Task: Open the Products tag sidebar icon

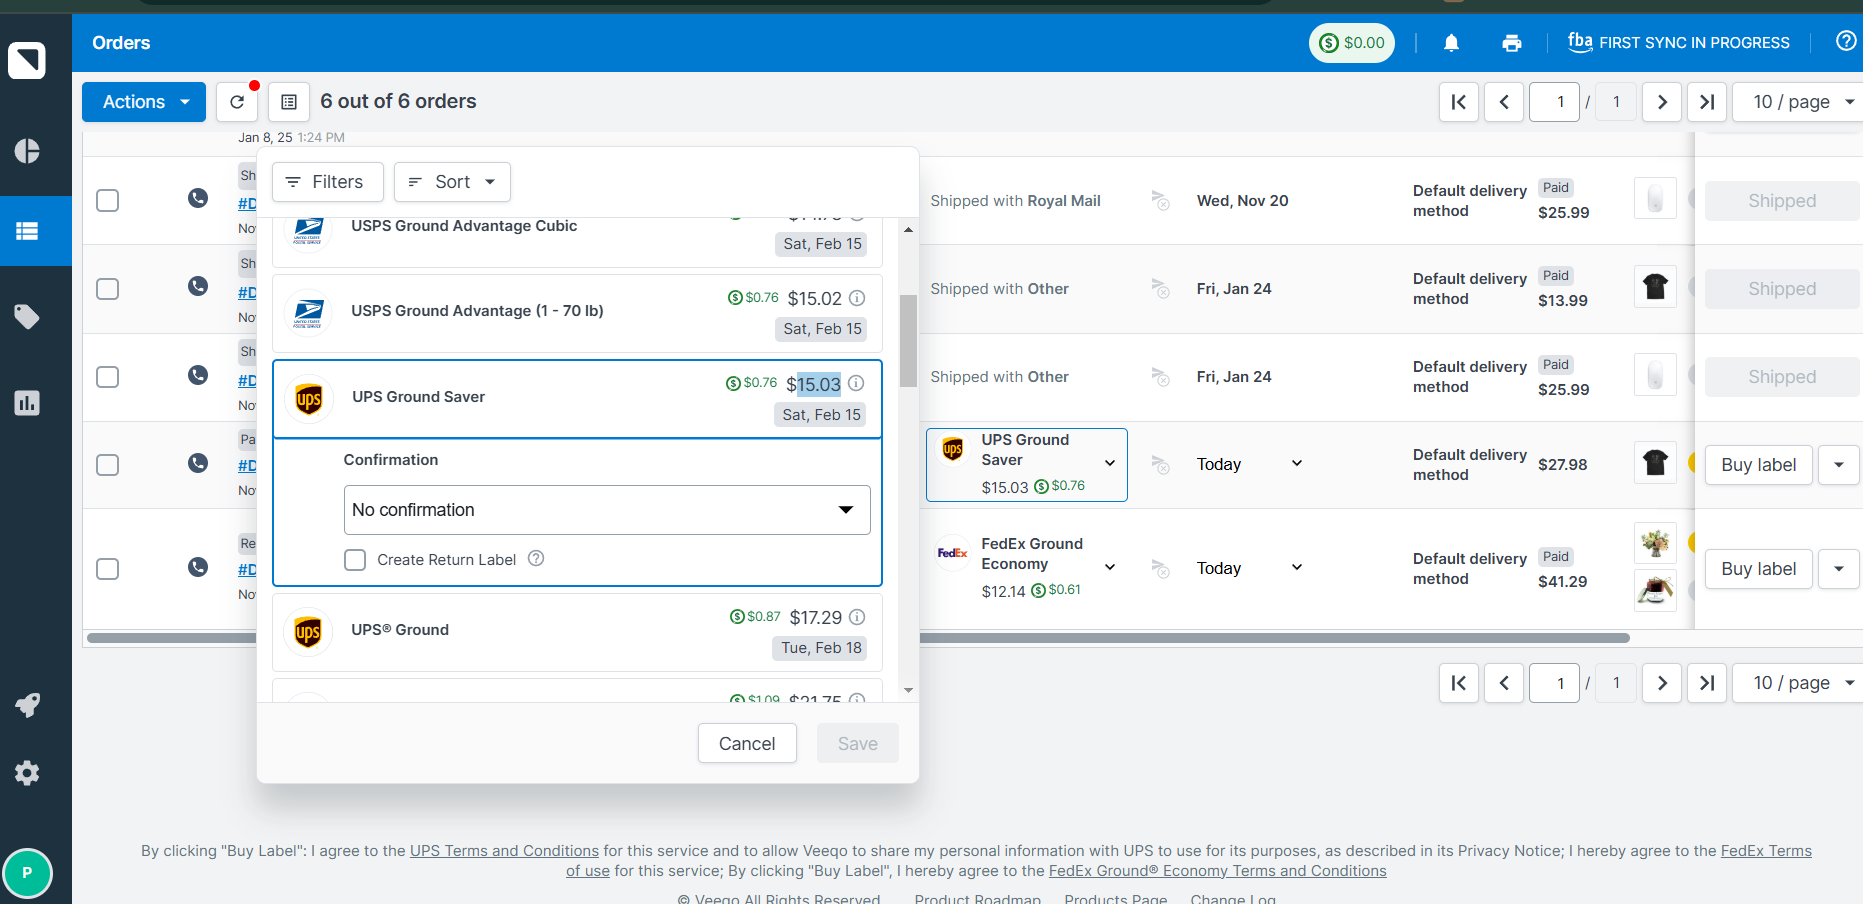Action: tap(27, 317)
